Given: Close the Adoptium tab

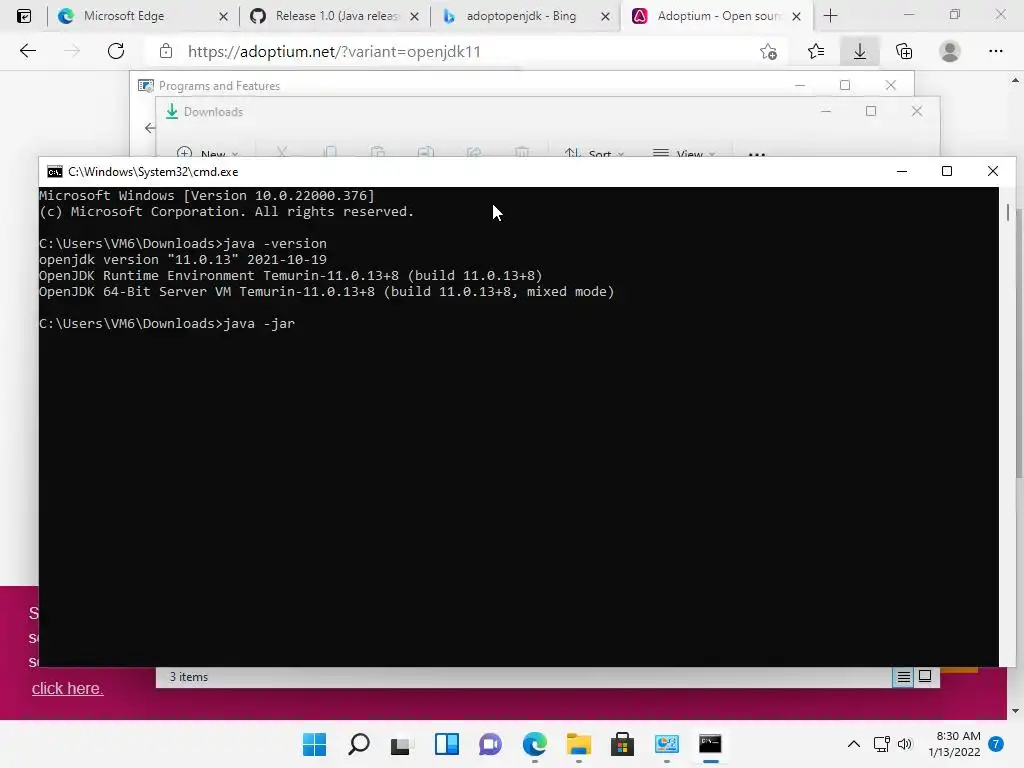Looking at the screenshot, I should [796, 16].
